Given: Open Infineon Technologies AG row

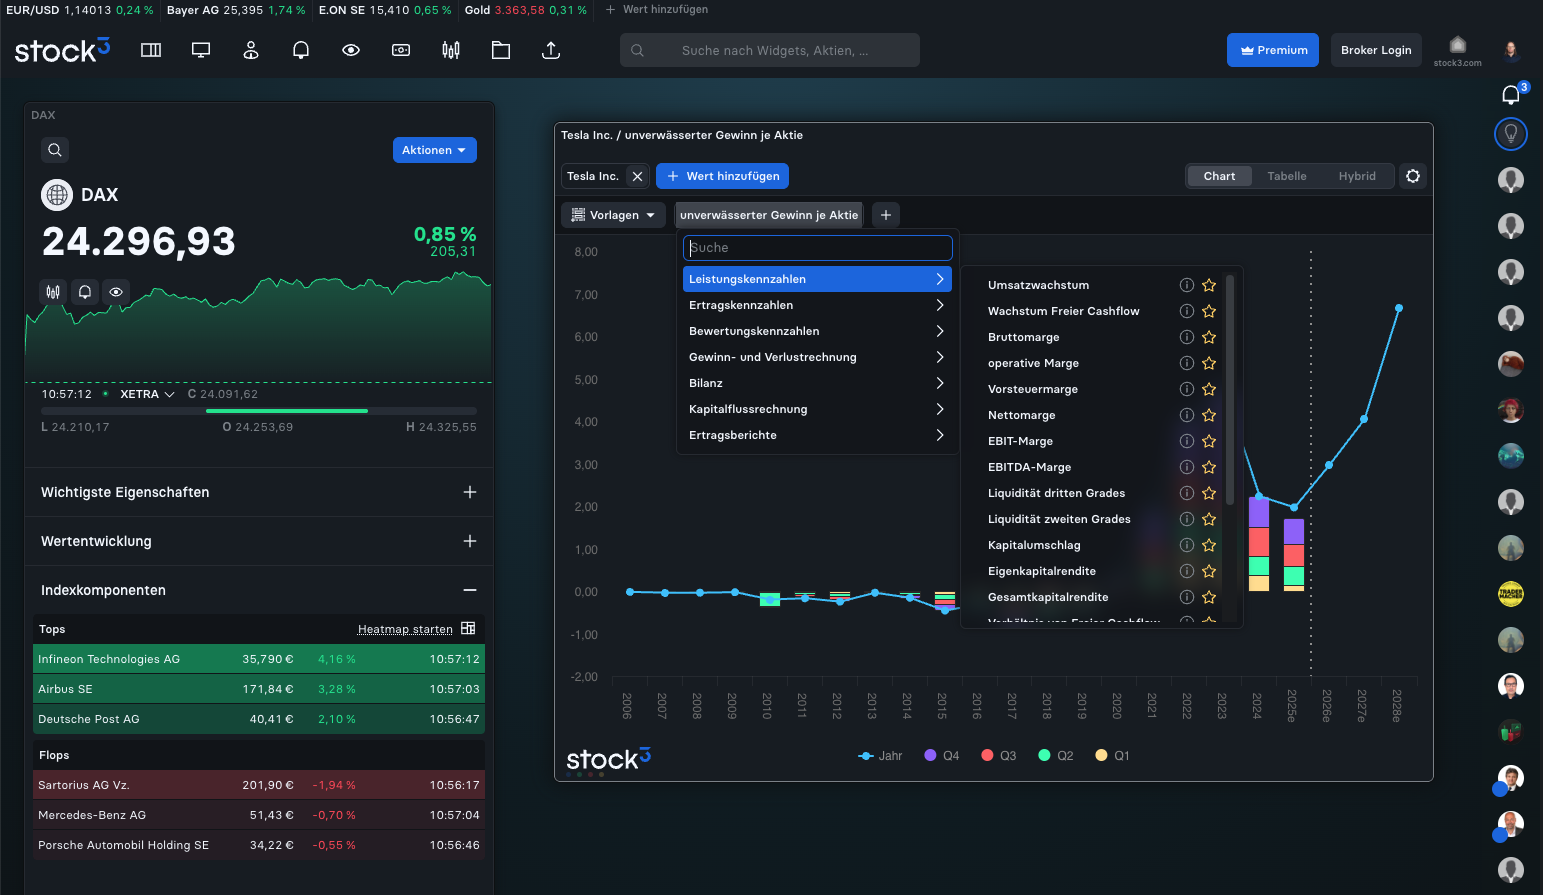Looking at the screenshot, I should (x=259, y=659).
